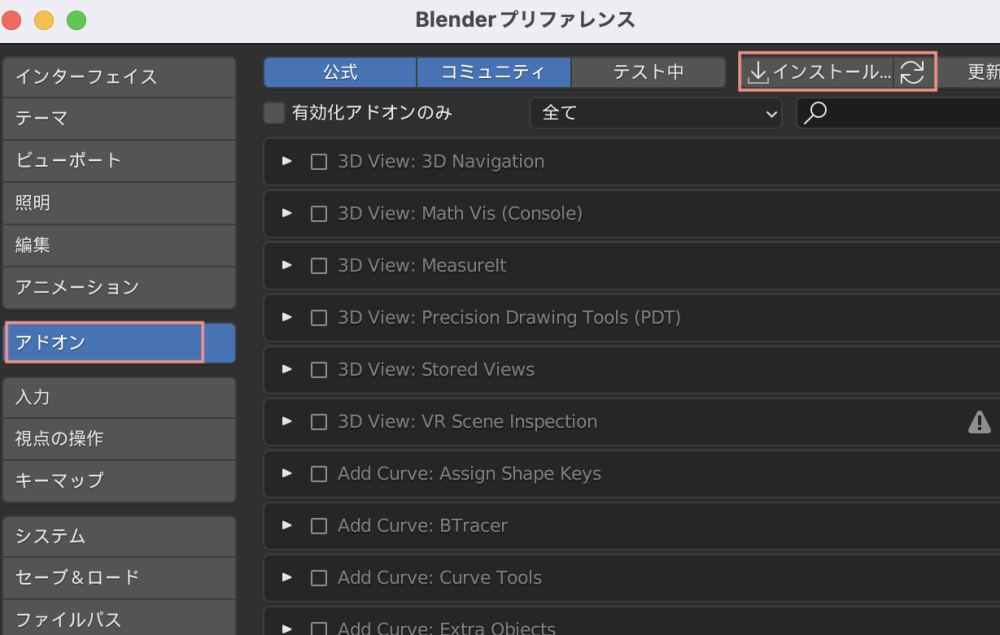Click the download icon inside the インストール button

[x=760, y=72]
